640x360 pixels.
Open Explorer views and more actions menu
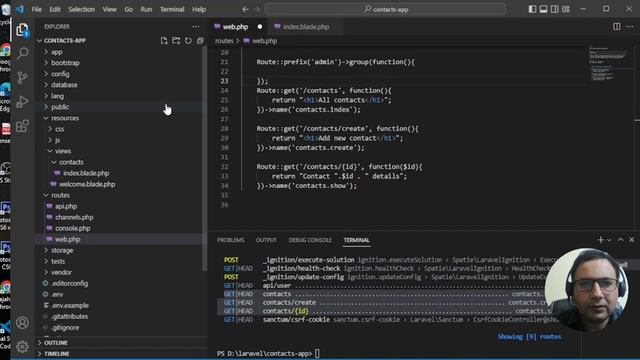(196, 27)
